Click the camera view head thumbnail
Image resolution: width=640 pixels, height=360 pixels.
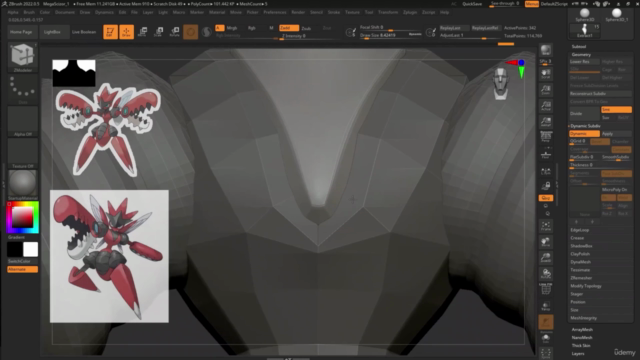(500, 84)
